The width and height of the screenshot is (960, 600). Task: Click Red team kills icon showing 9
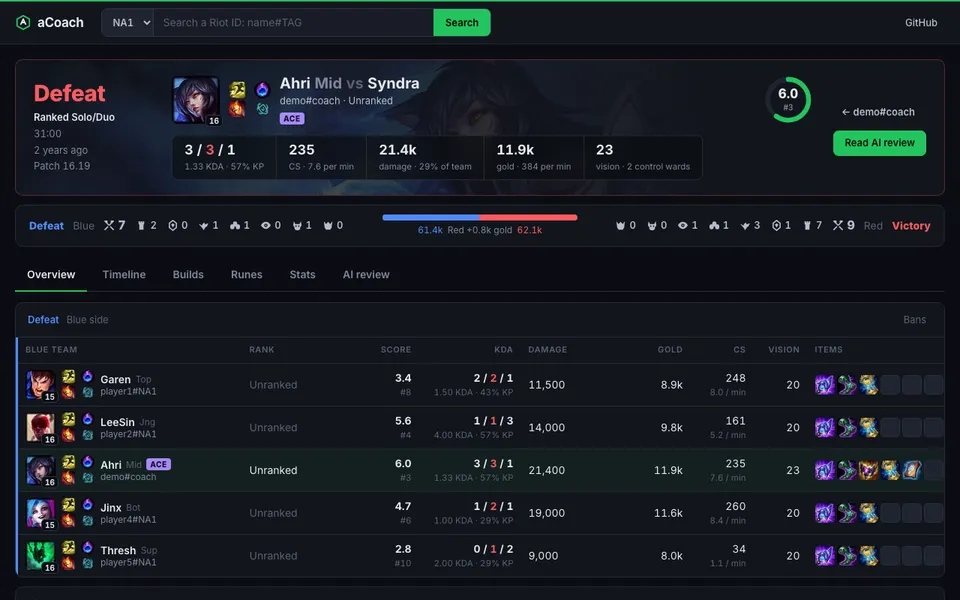click(x=838, y=225)
